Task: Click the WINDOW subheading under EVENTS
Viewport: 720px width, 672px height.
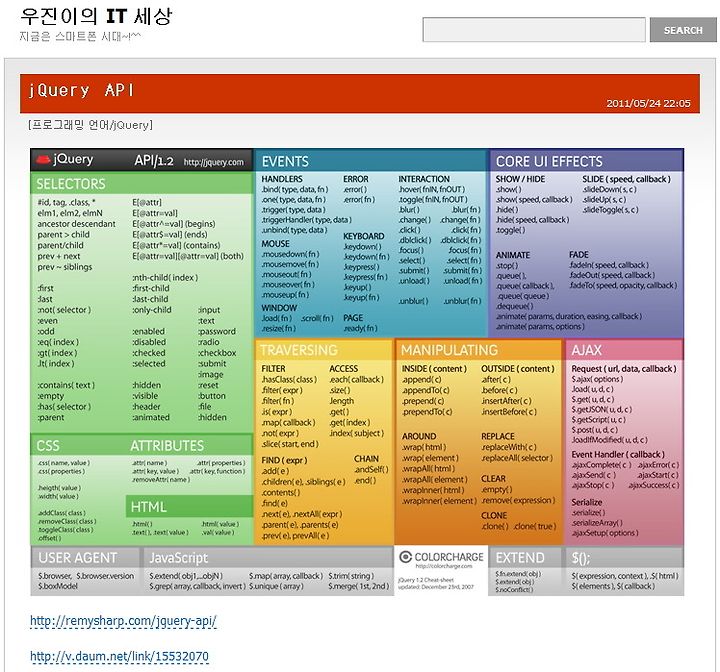Action: 279,308
